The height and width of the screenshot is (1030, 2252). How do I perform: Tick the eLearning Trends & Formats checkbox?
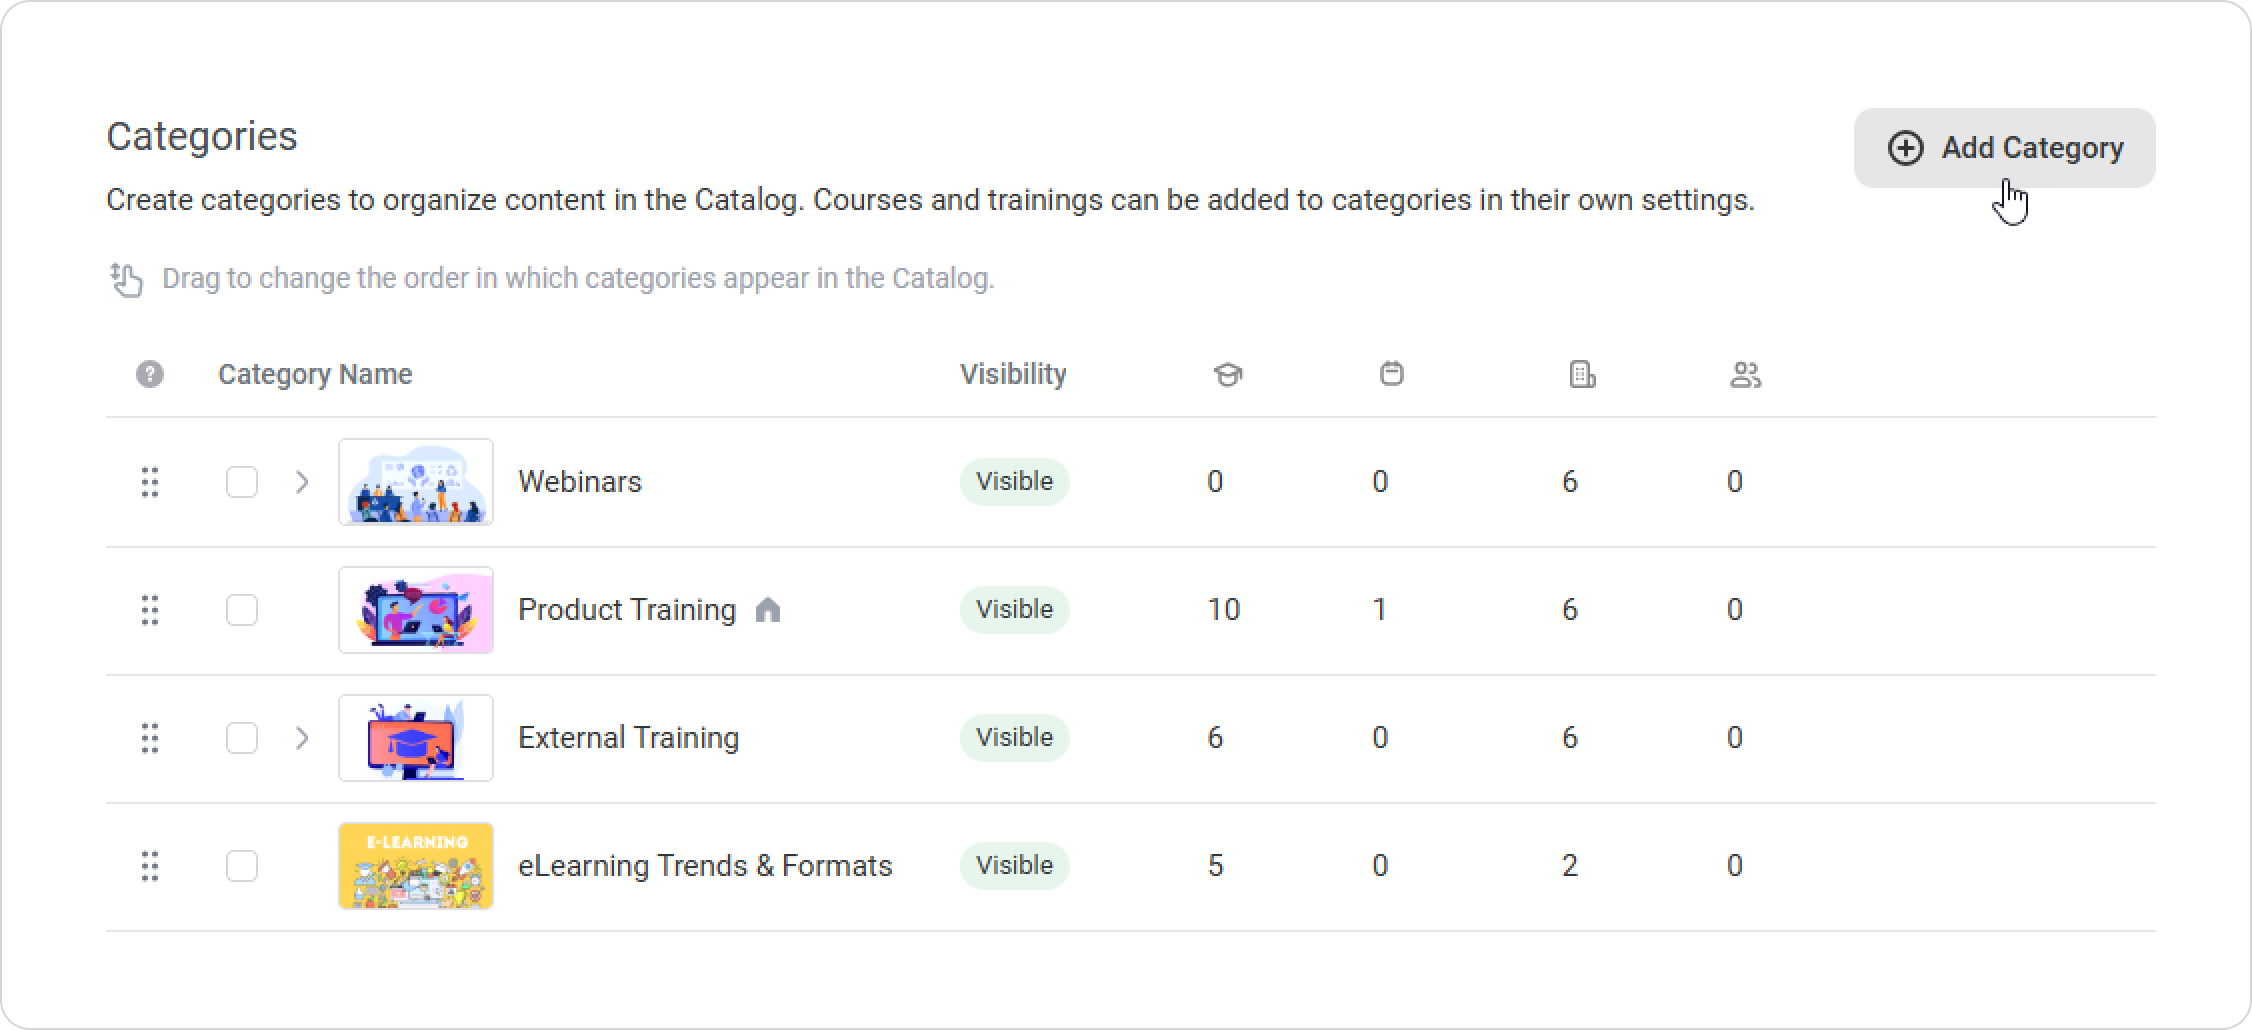(x=242, y=866)
